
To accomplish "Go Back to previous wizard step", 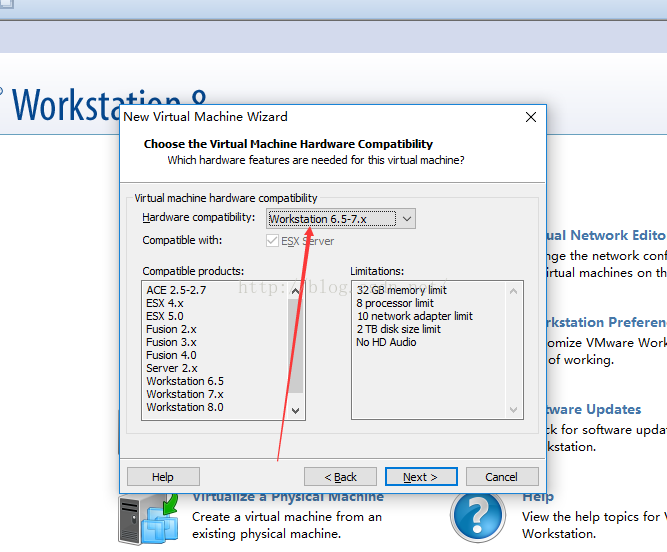I will pos(340,477).
